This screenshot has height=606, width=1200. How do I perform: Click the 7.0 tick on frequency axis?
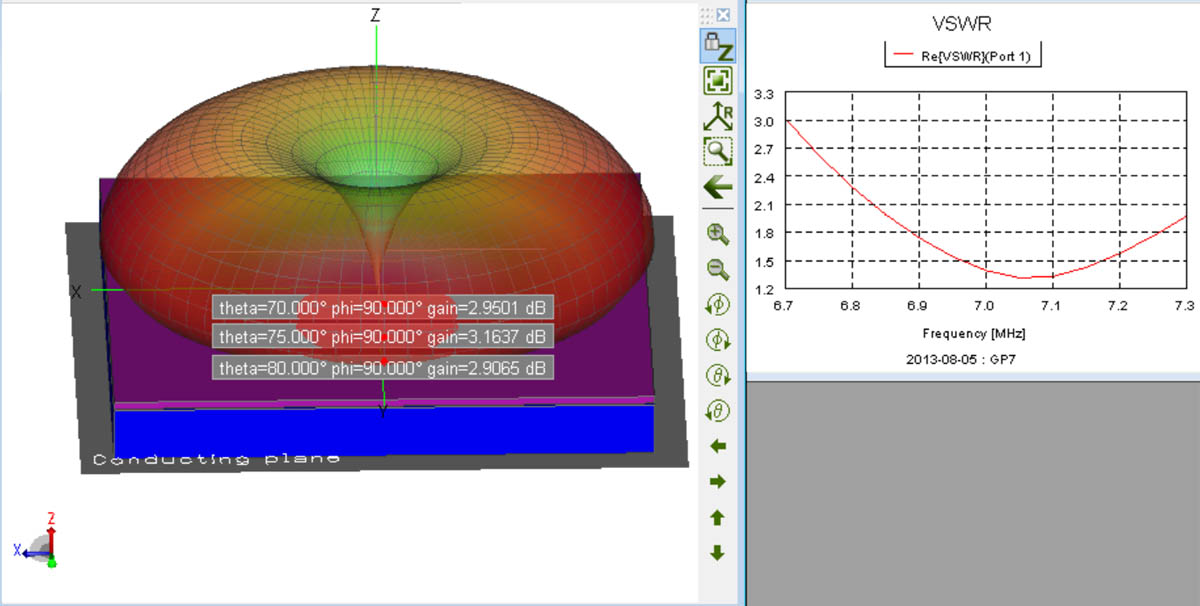point(984,304)
